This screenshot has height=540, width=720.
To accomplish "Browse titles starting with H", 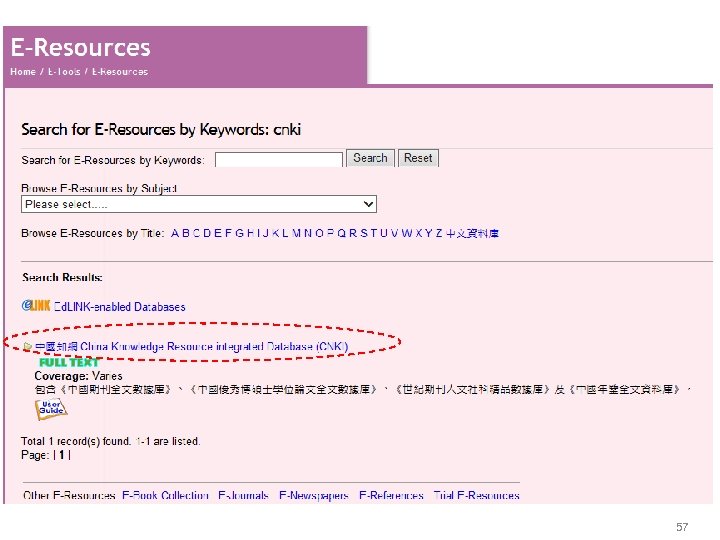I will pos(250,233).
